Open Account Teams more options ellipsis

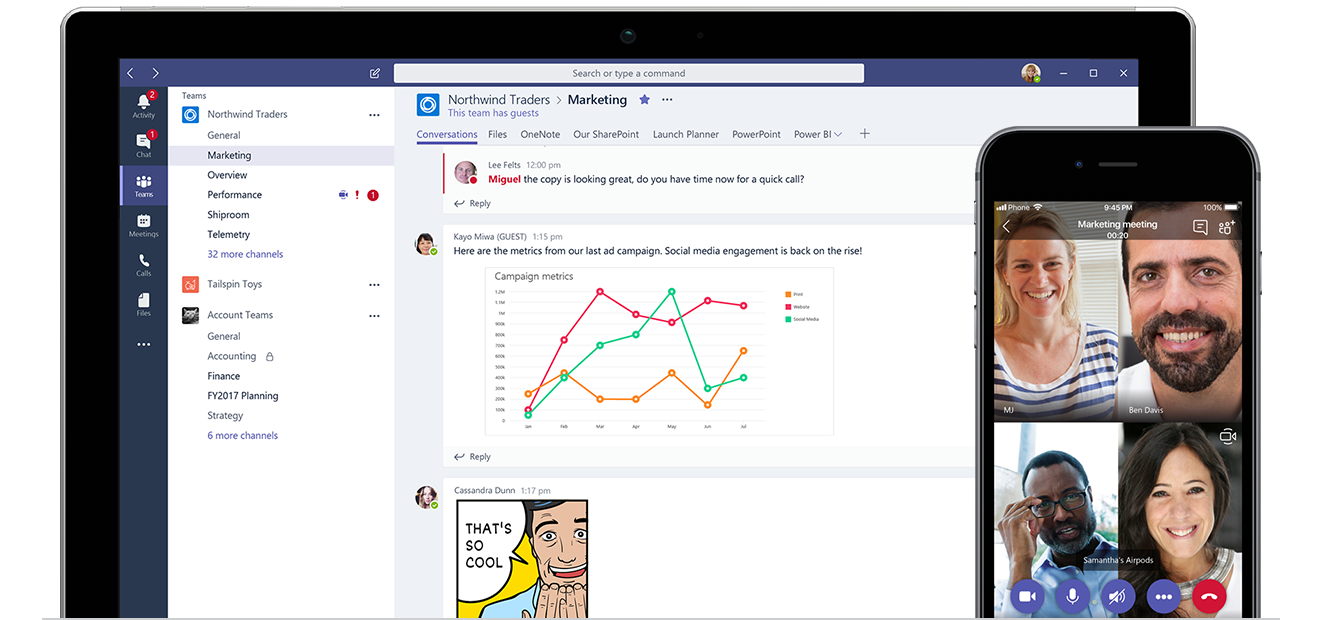374,316
